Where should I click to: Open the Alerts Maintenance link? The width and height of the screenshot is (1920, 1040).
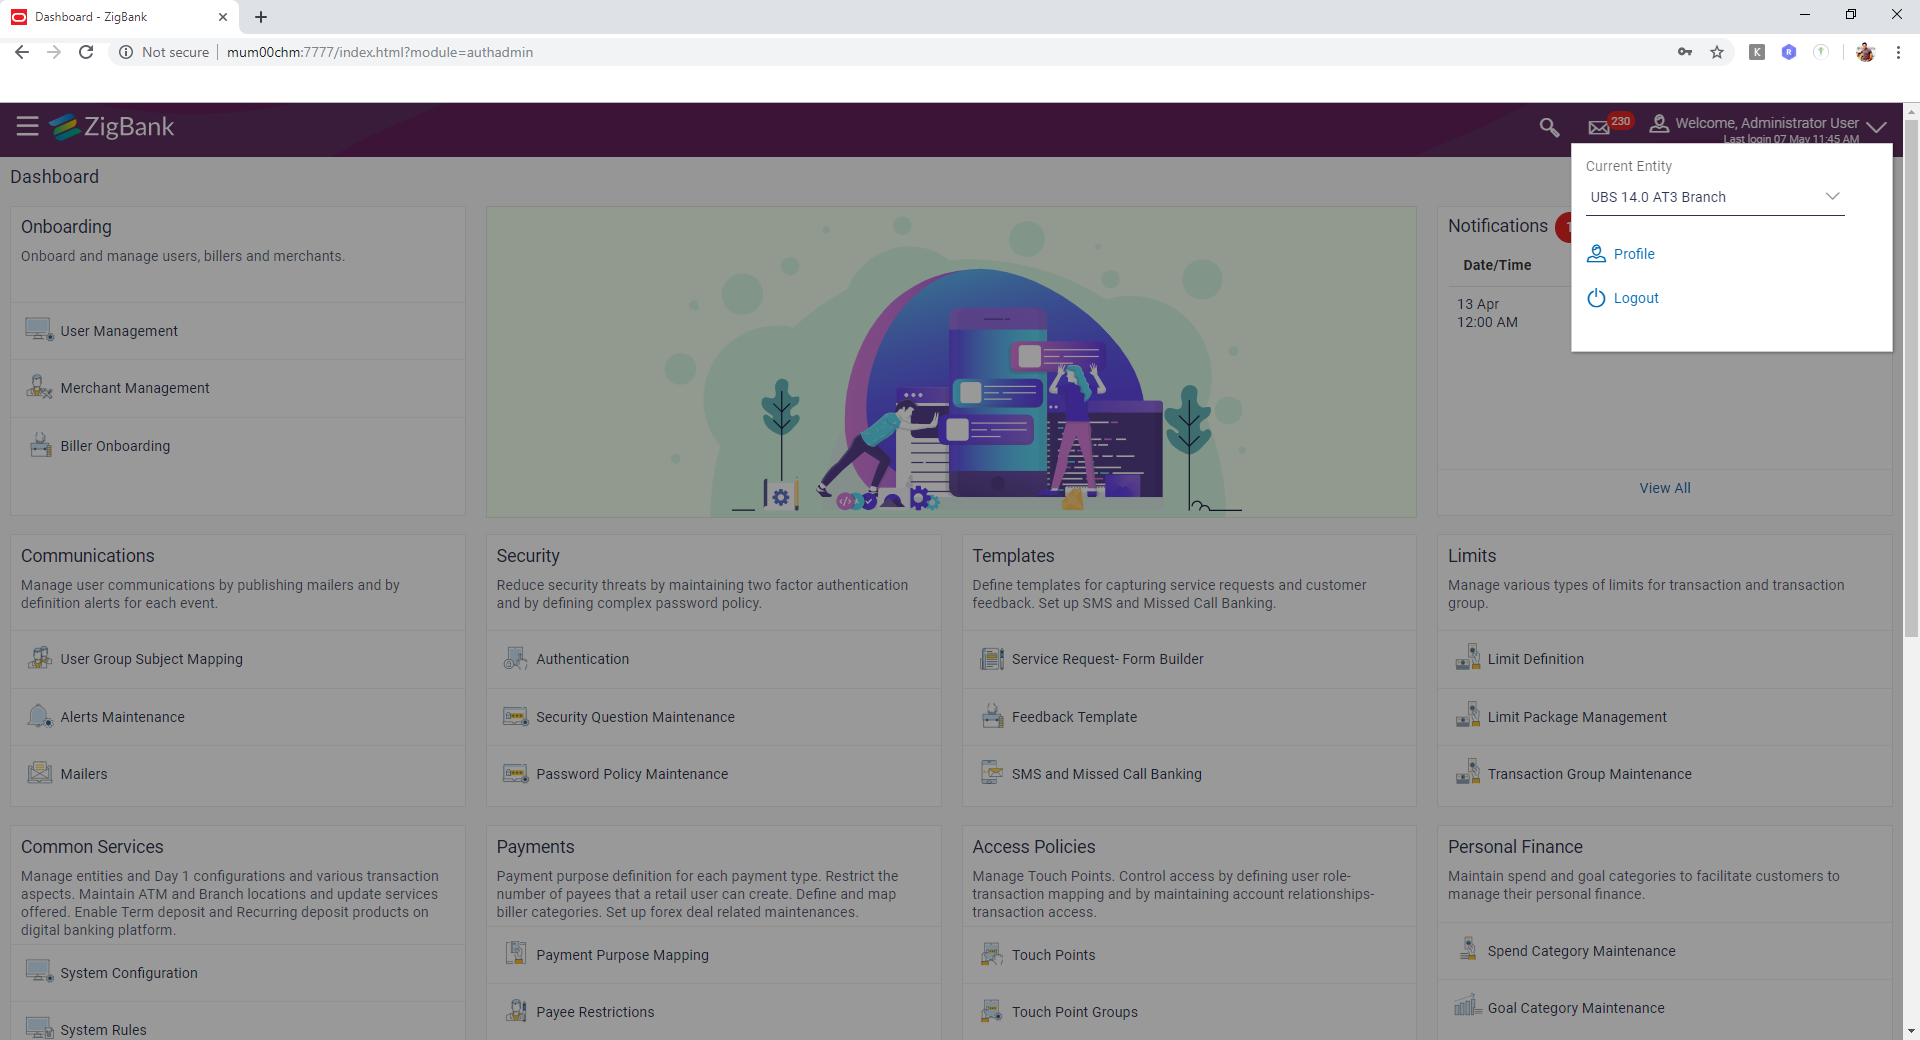[x=122, y=717]
